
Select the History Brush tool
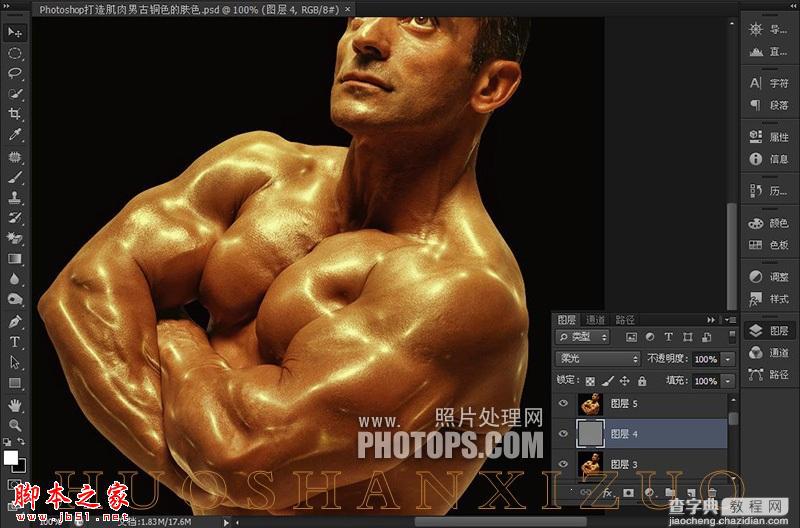tap(15, 218)
